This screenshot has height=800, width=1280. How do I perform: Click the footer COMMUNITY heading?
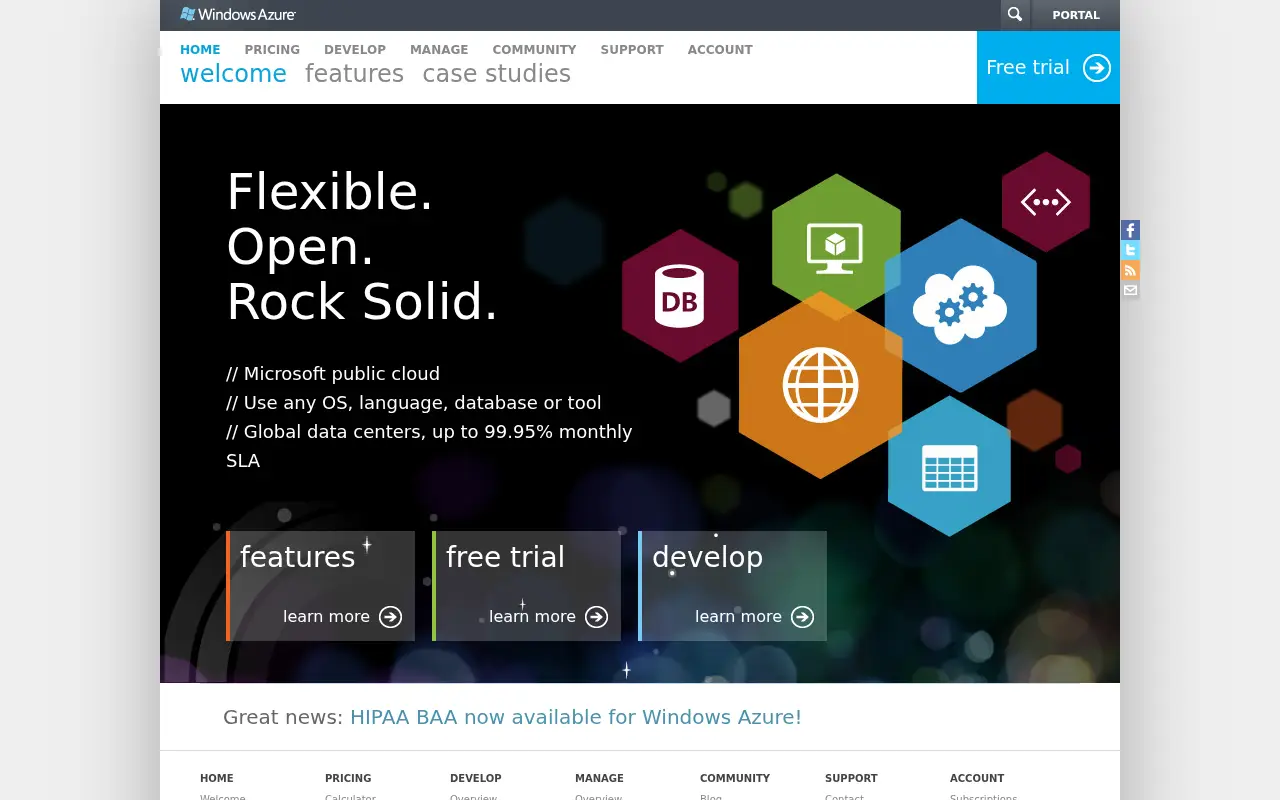pos(735,778)
